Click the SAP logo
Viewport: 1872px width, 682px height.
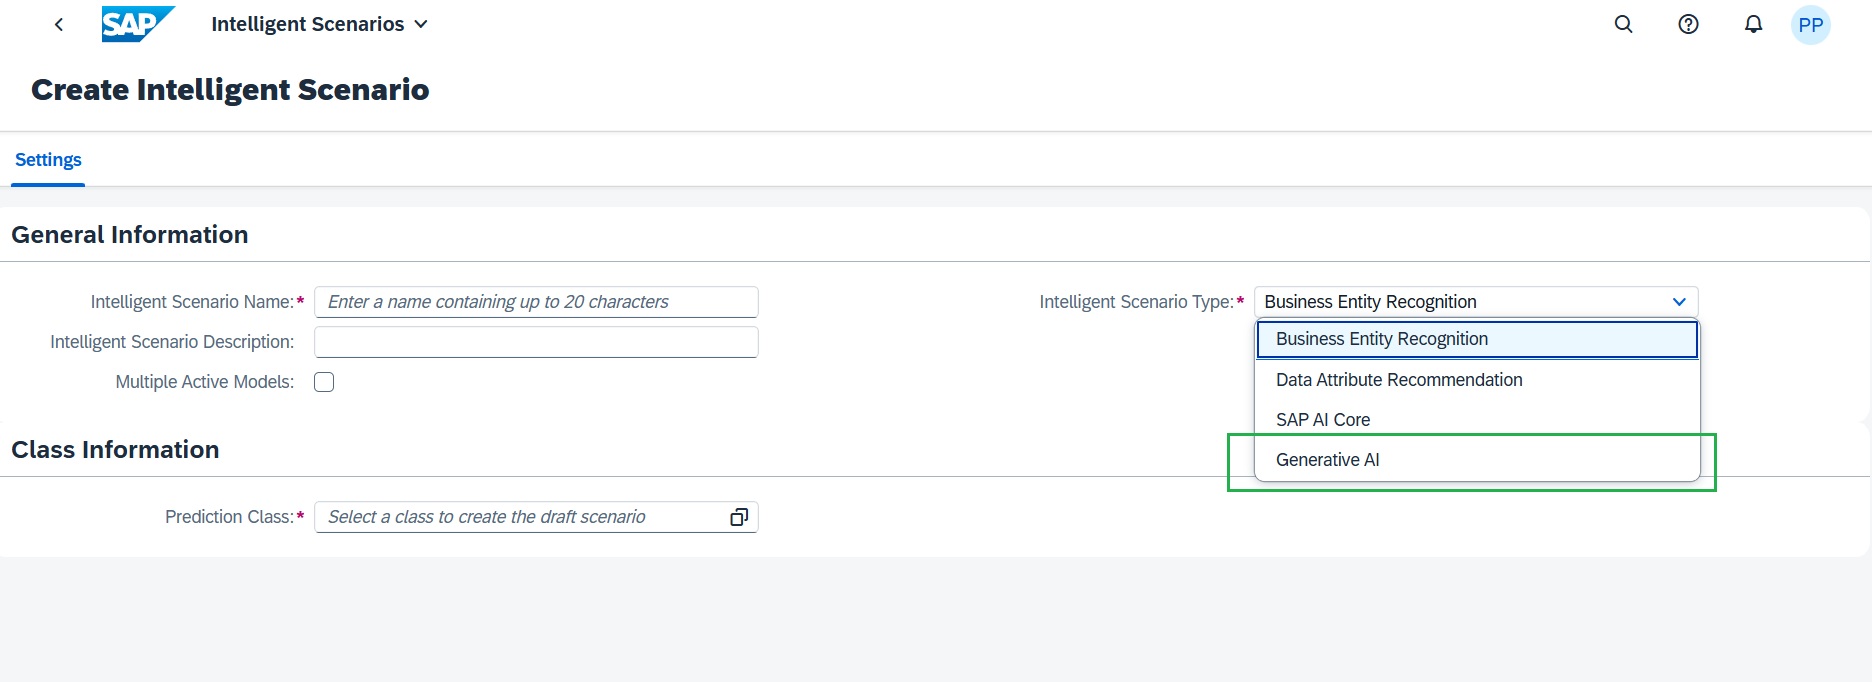(138, 24)
